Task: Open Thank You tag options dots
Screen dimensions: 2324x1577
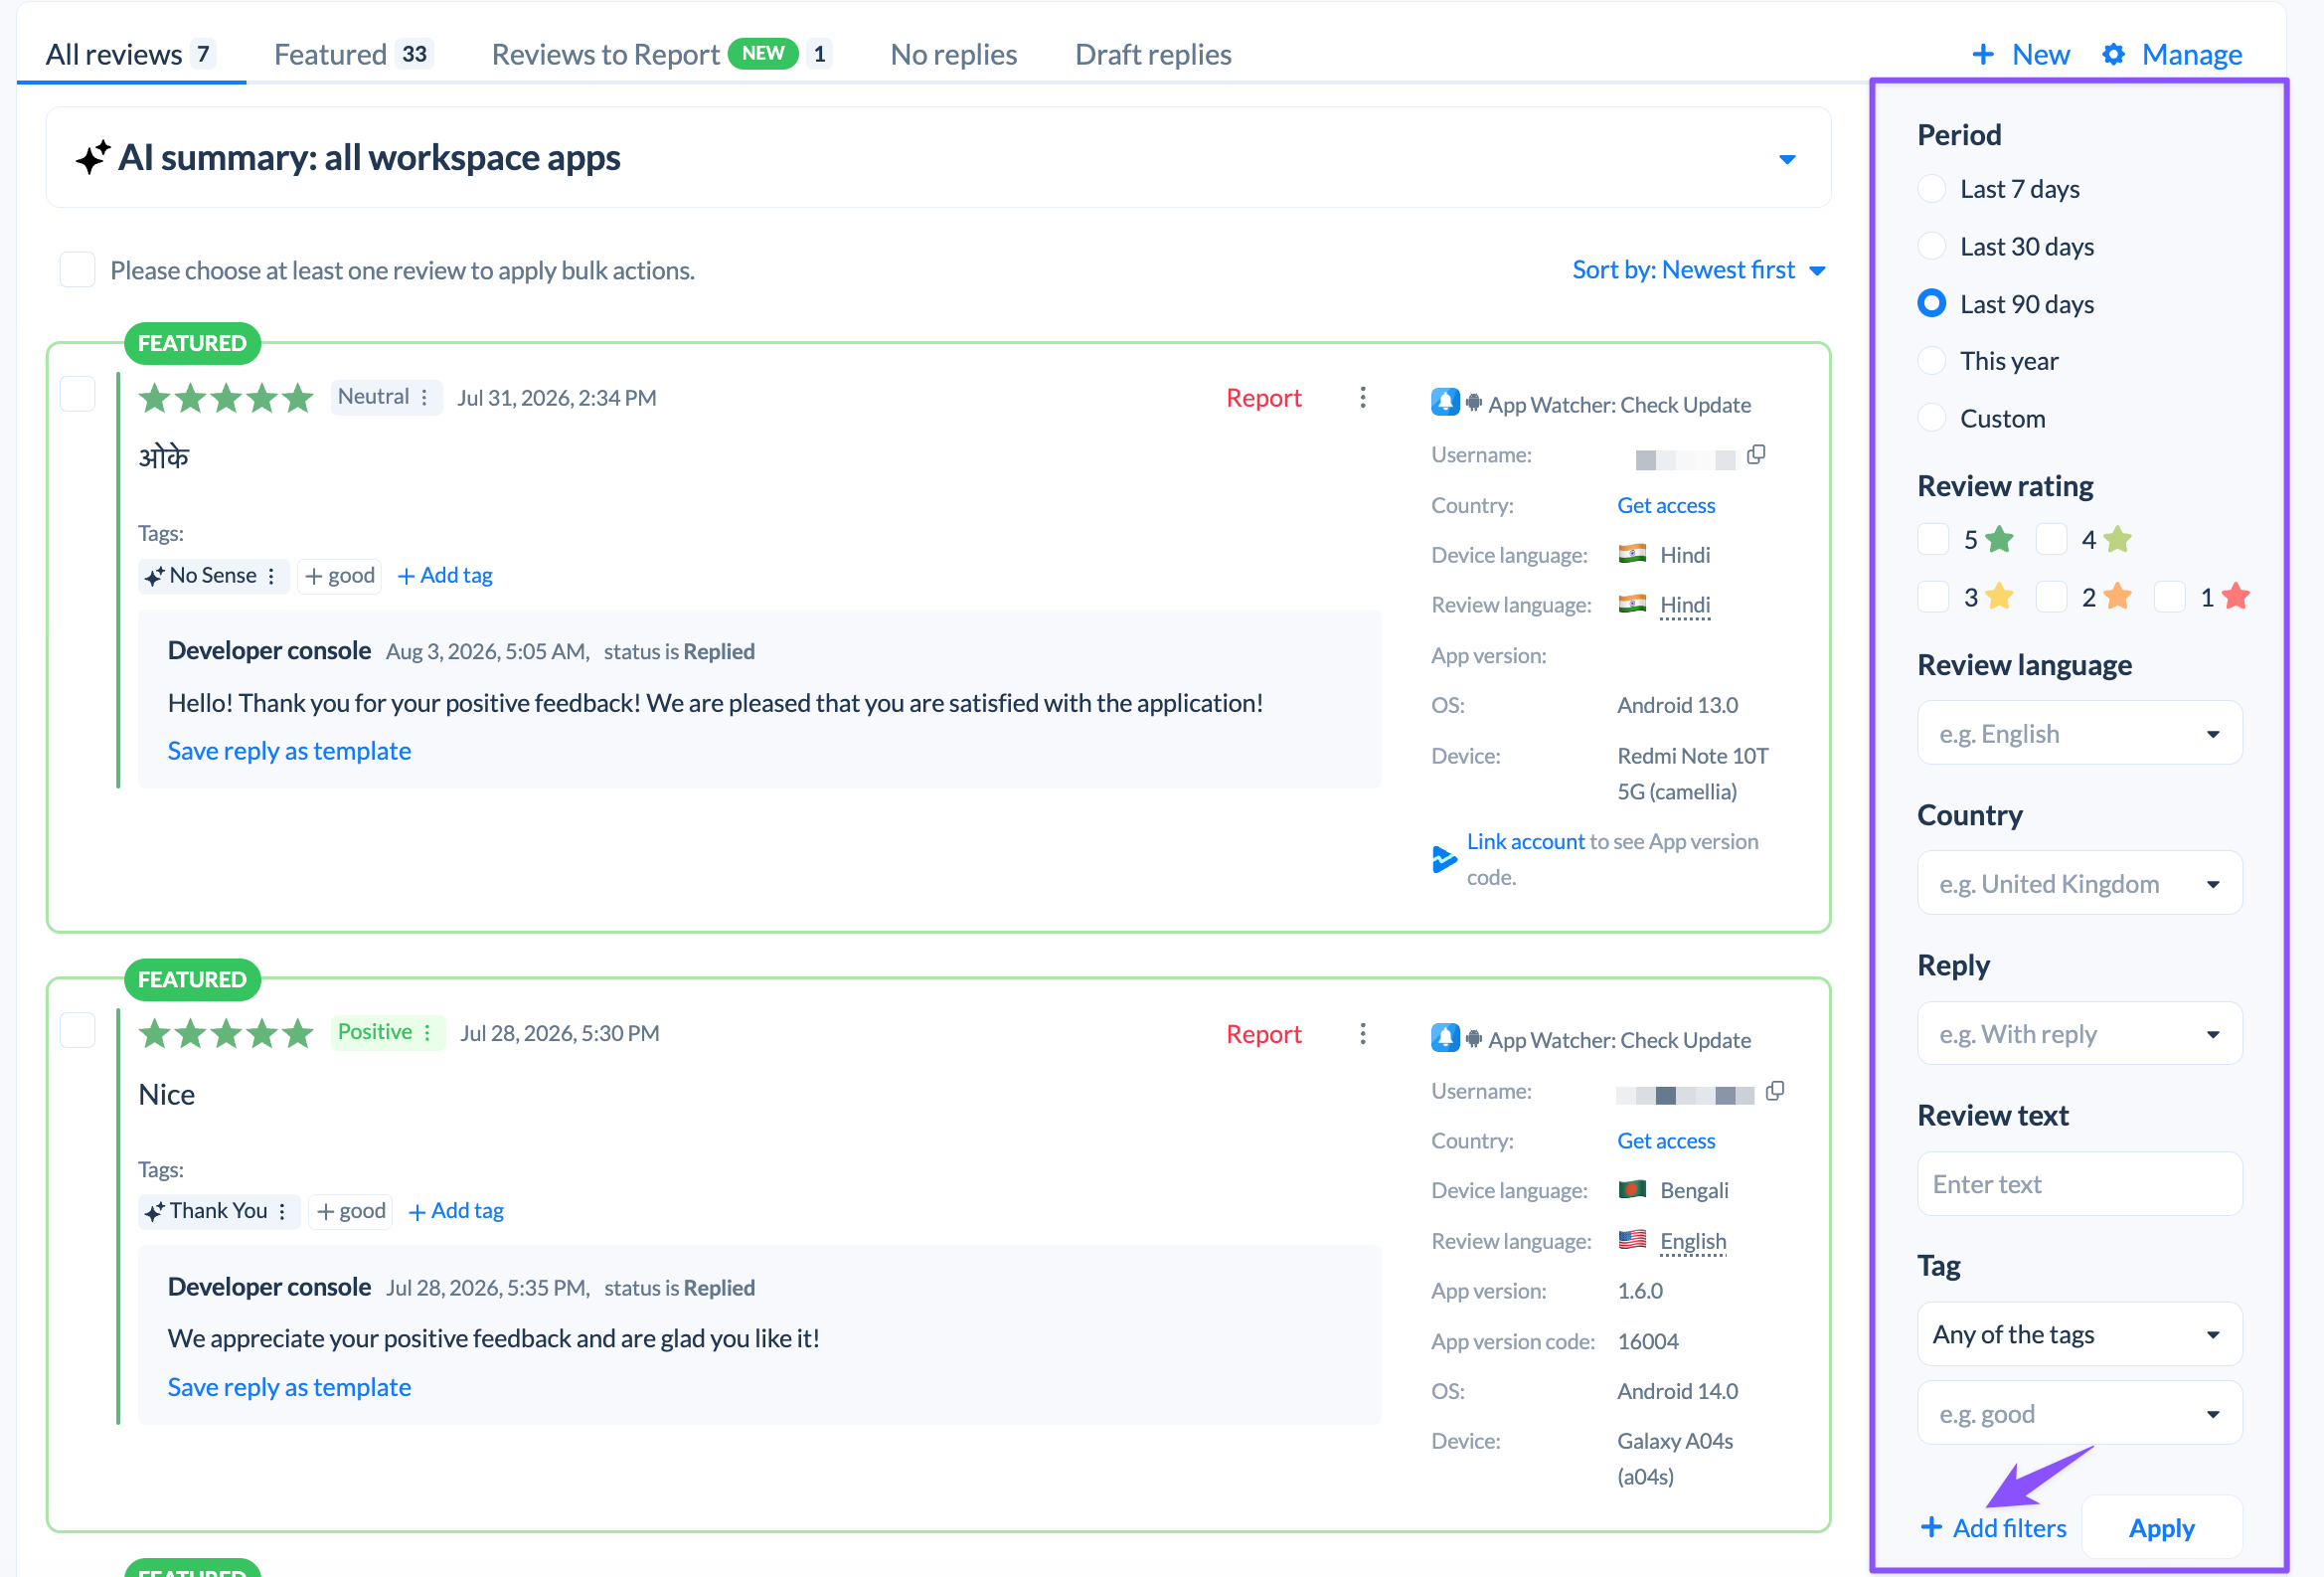Action: point(283,1211)
